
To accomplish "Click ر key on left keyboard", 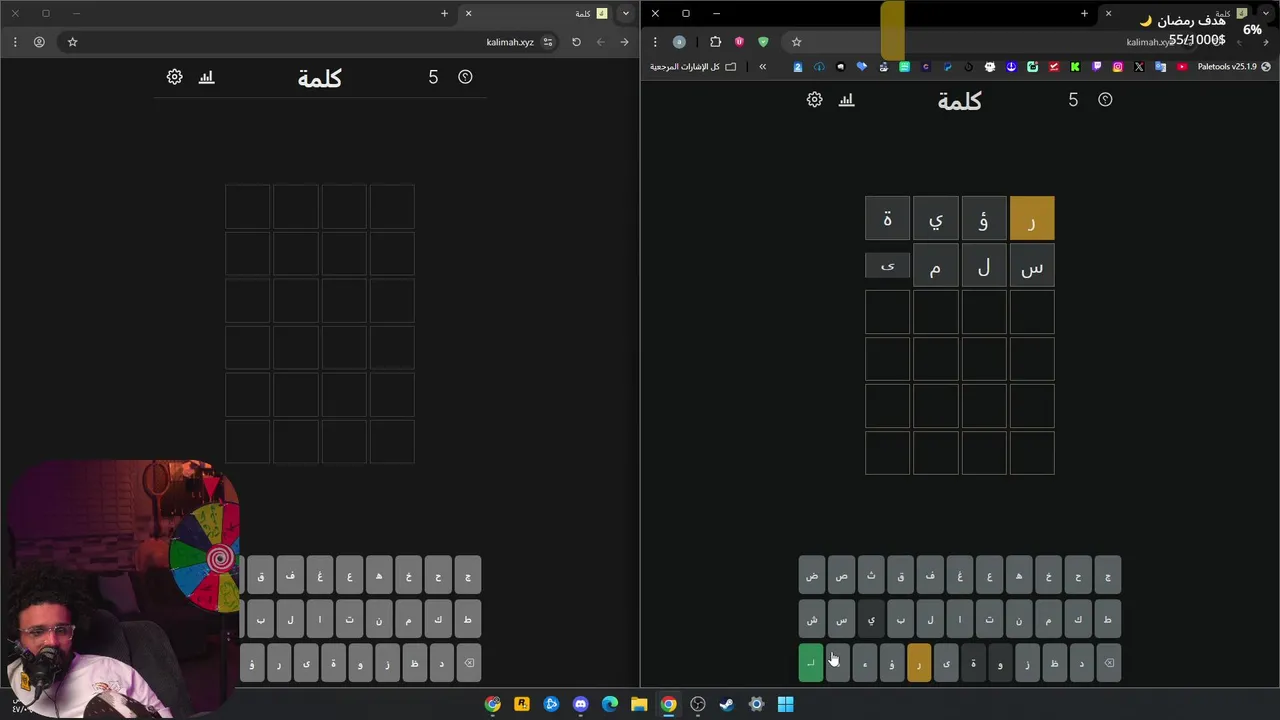I will coord(279,663).
